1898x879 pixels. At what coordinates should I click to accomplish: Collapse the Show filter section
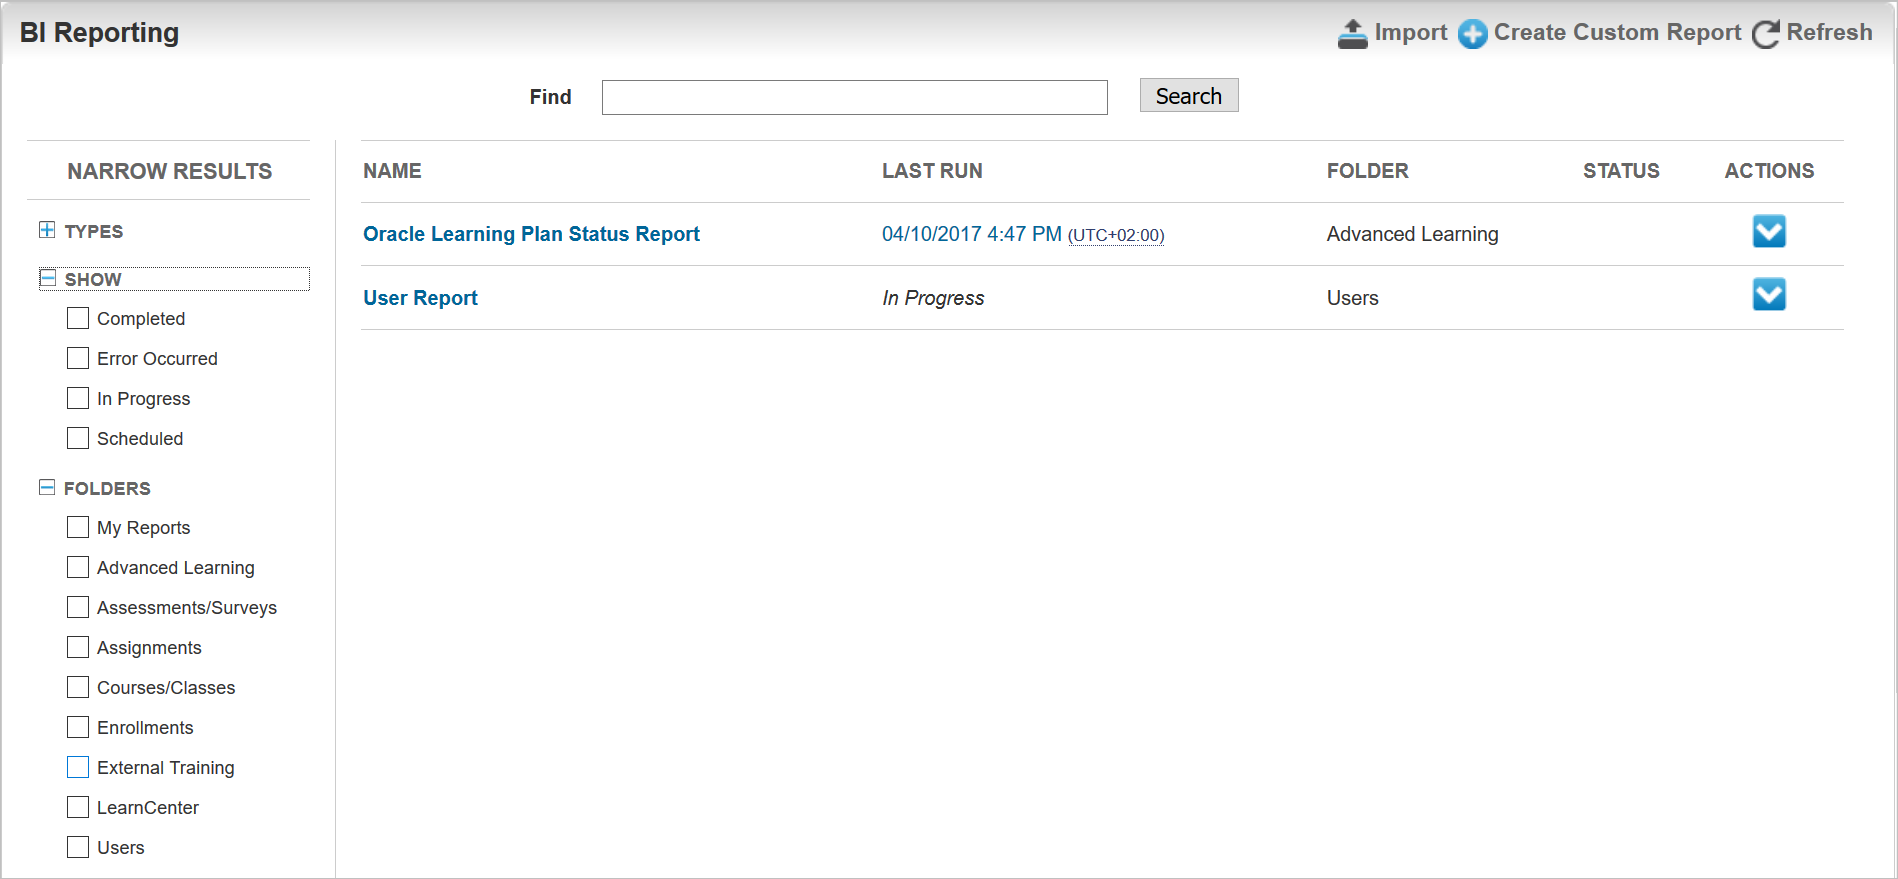click(x=47, y=278)
